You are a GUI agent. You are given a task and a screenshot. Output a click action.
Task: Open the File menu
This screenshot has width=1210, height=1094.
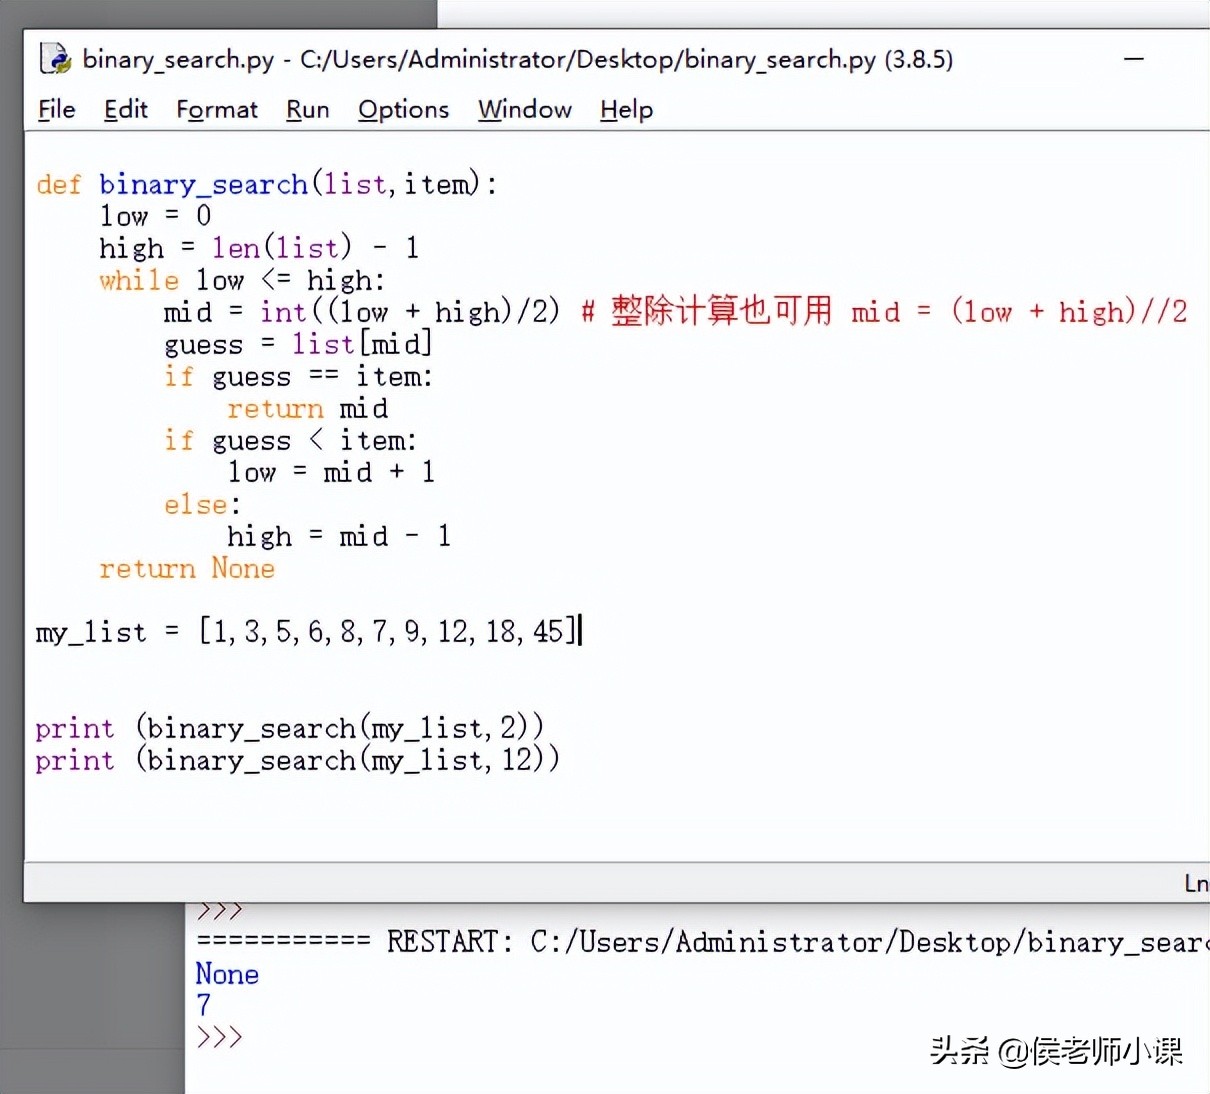click(x=56, y=110)
